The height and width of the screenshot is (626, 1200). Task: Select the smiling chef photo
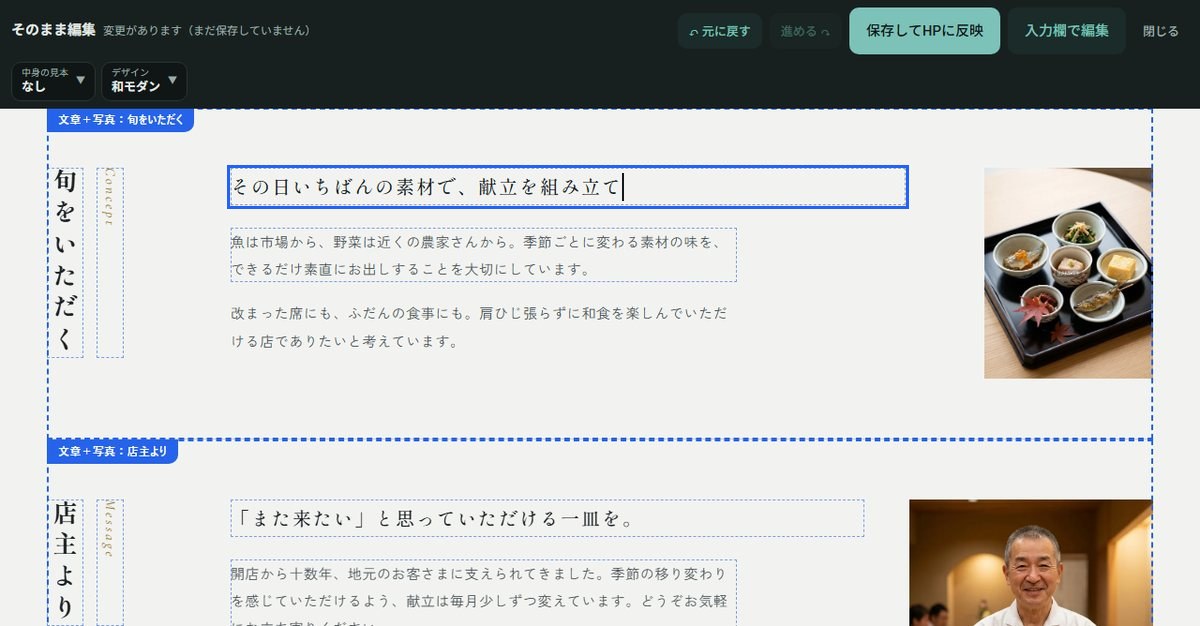1030,562
